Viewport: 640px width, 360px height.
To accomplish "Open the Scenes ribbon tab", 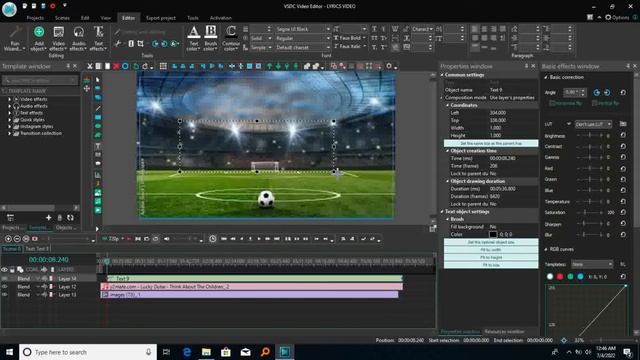I will [x=62, y=18].
